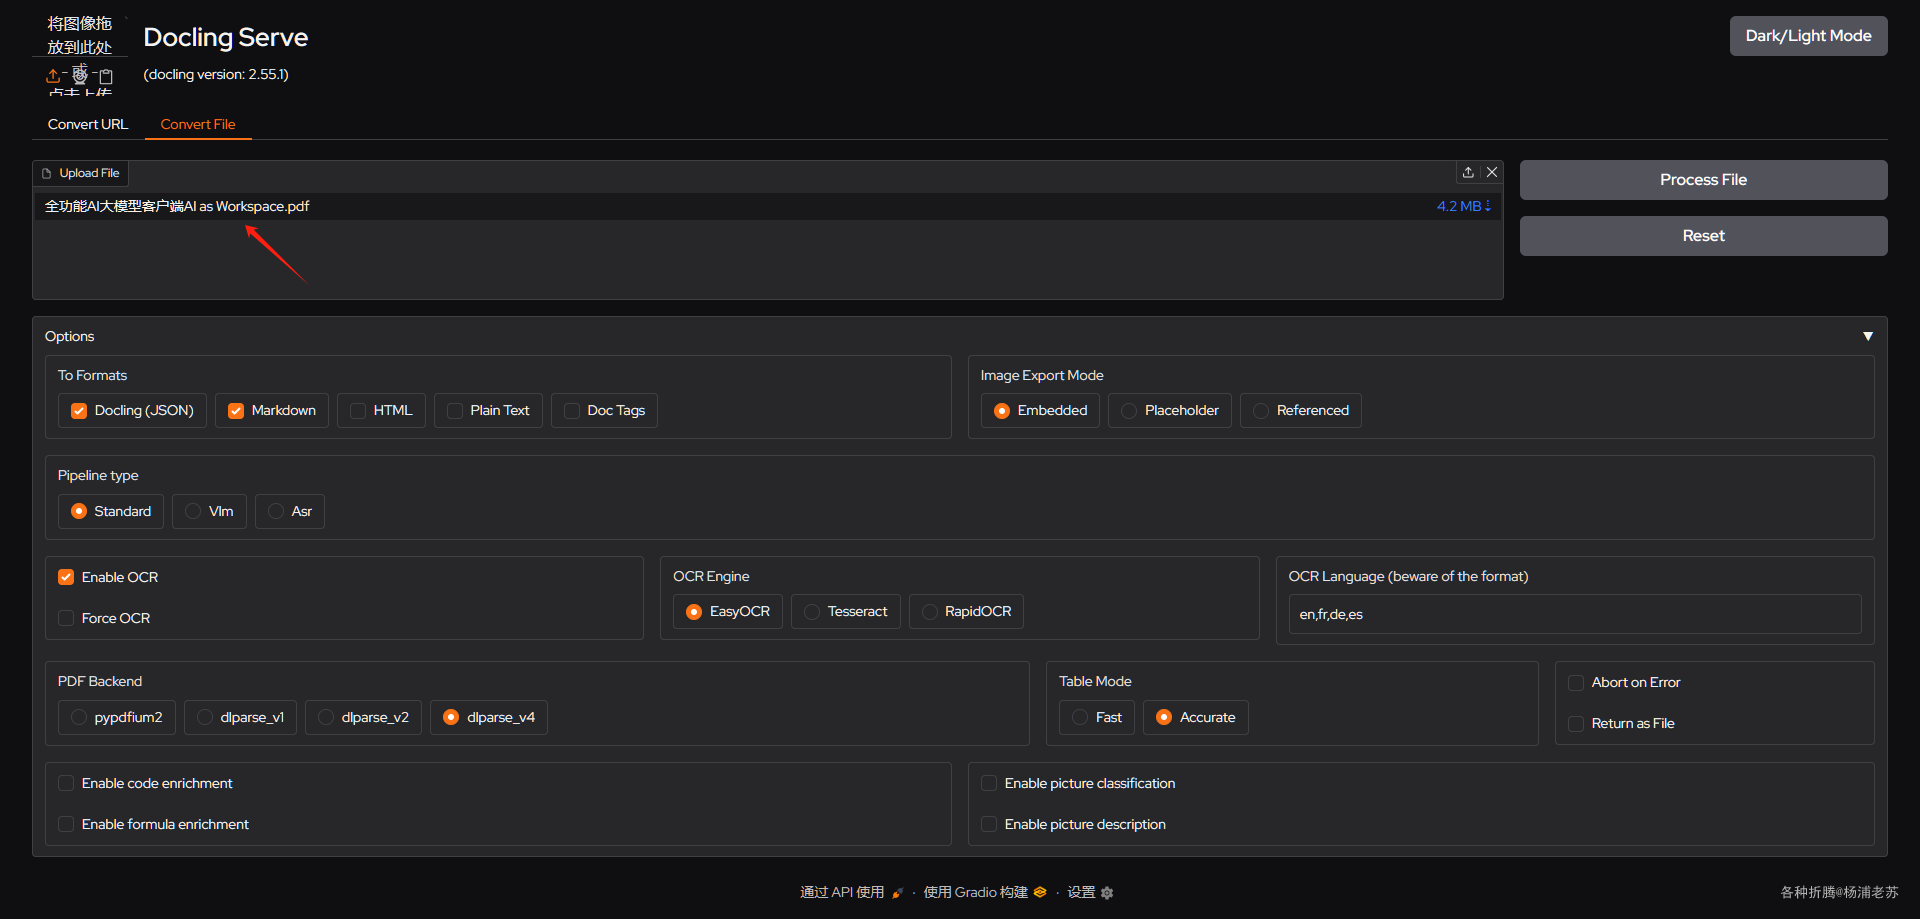Screen dimensions: 1920x919
Task: Check the HTML format option
Action: pos(358,411)
